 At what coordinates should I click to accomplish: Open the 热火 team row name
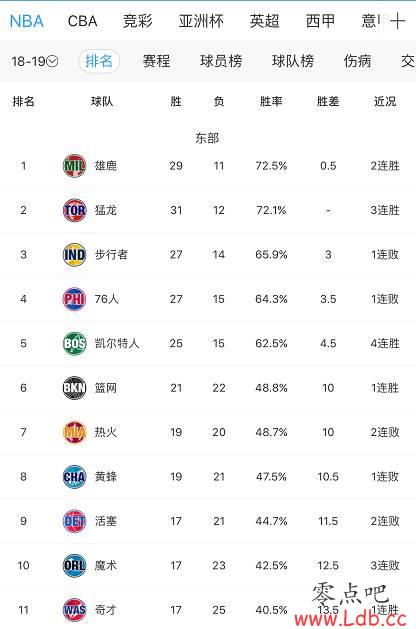(106, 432)
